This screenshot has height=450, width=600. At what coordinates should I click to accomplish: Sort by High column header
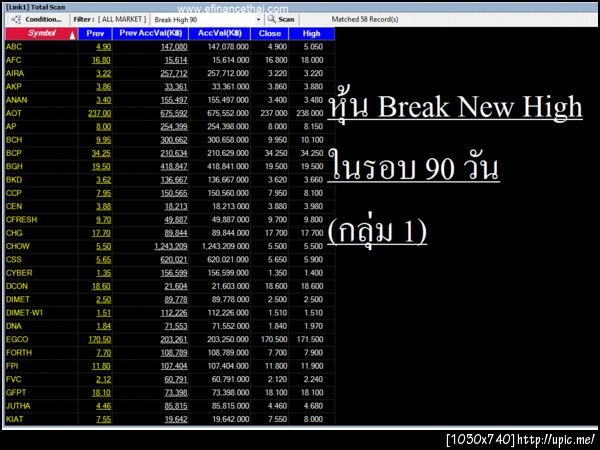(x=311, y=34)
